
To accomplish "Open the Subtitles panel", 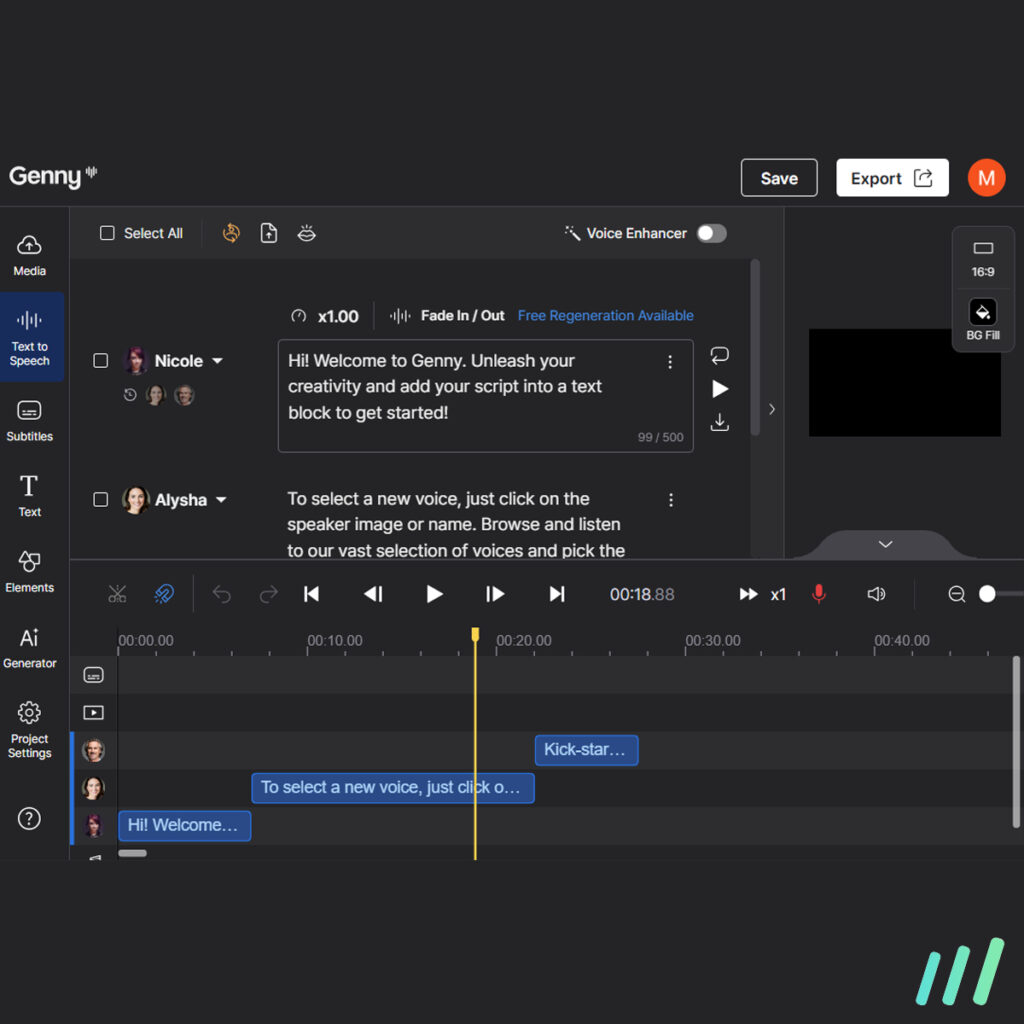I will click(29, 420).
